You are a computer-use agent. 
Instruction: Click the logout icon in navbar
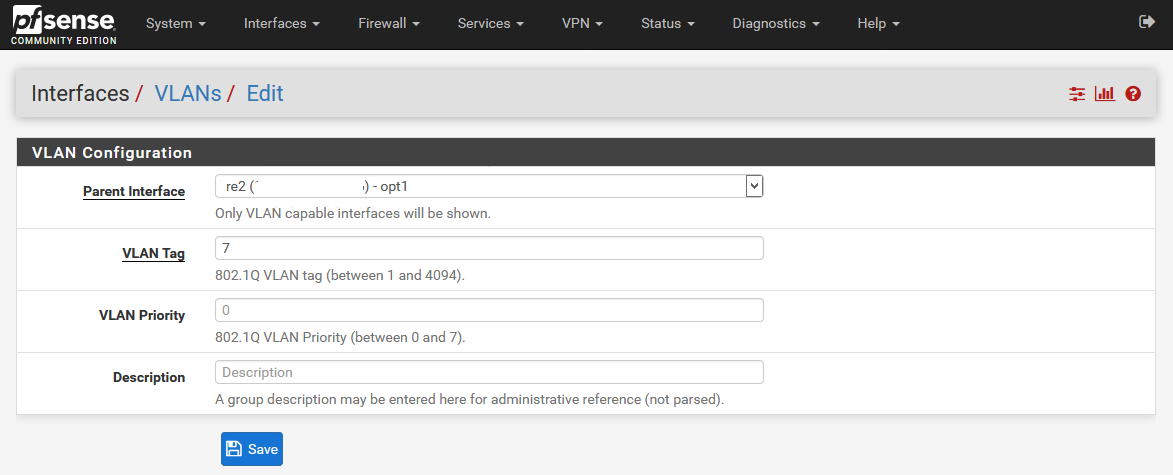click(1147, 22)
